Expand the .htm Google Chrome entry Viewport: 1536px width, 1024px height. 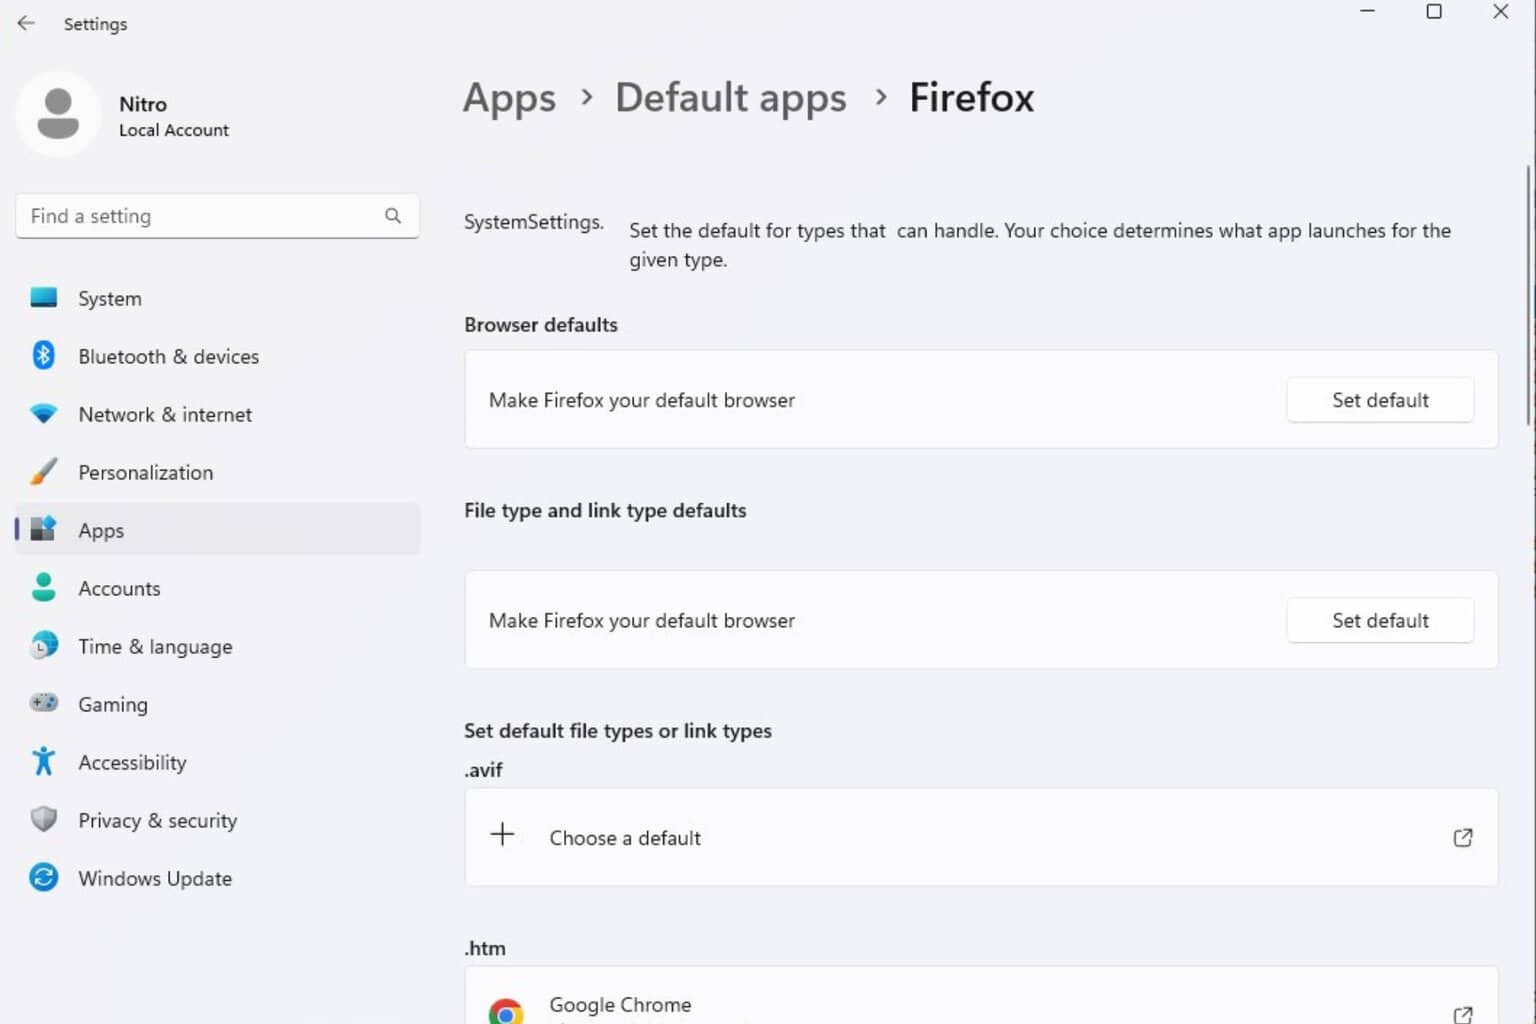point(619,1004)
